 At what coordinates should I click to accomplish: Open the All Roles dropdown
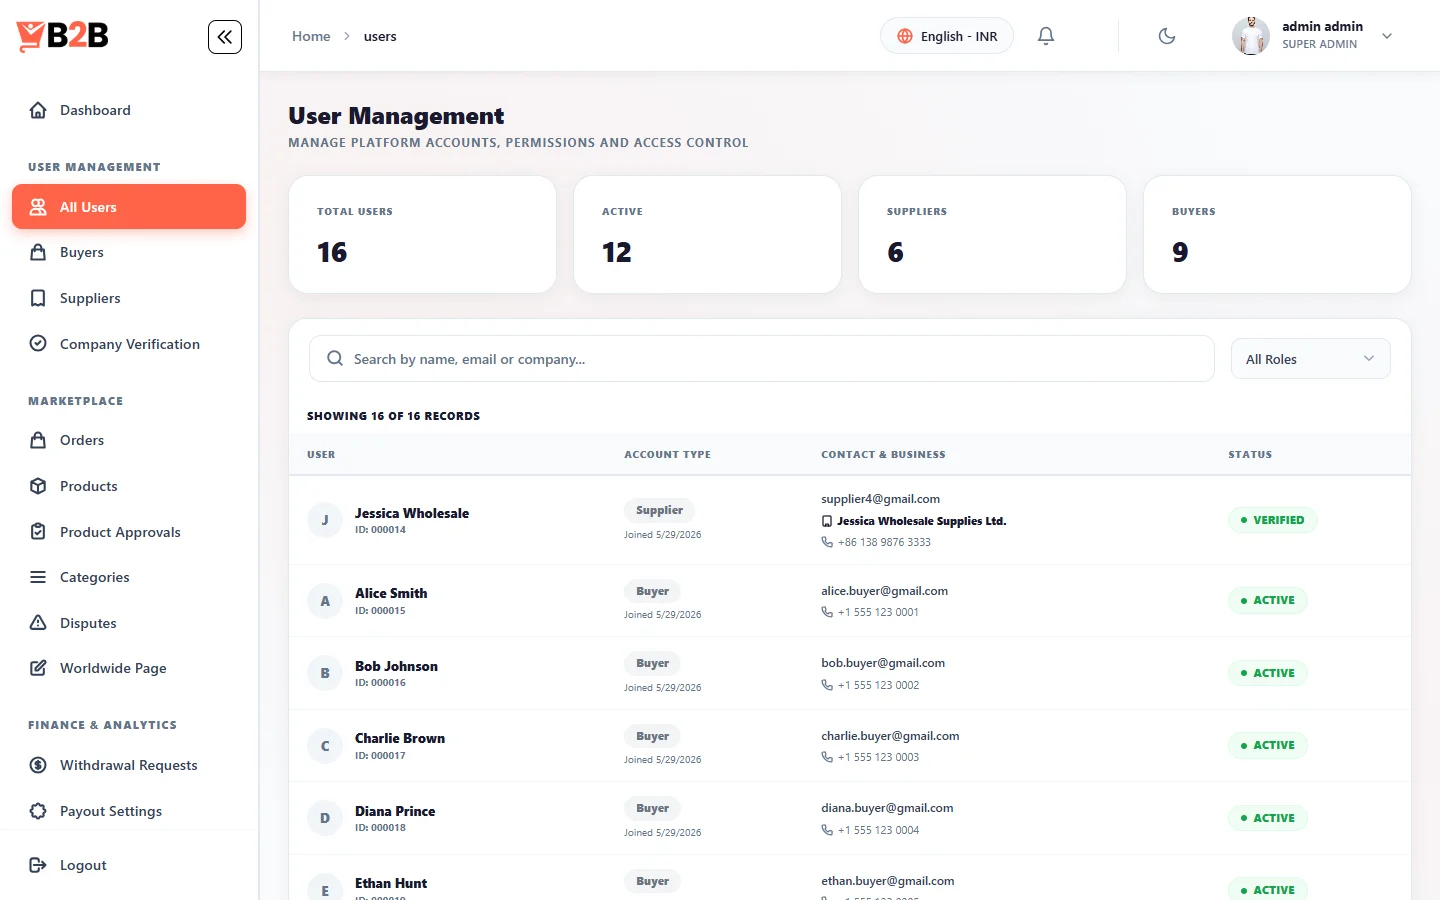click(x=1310, y=359)
